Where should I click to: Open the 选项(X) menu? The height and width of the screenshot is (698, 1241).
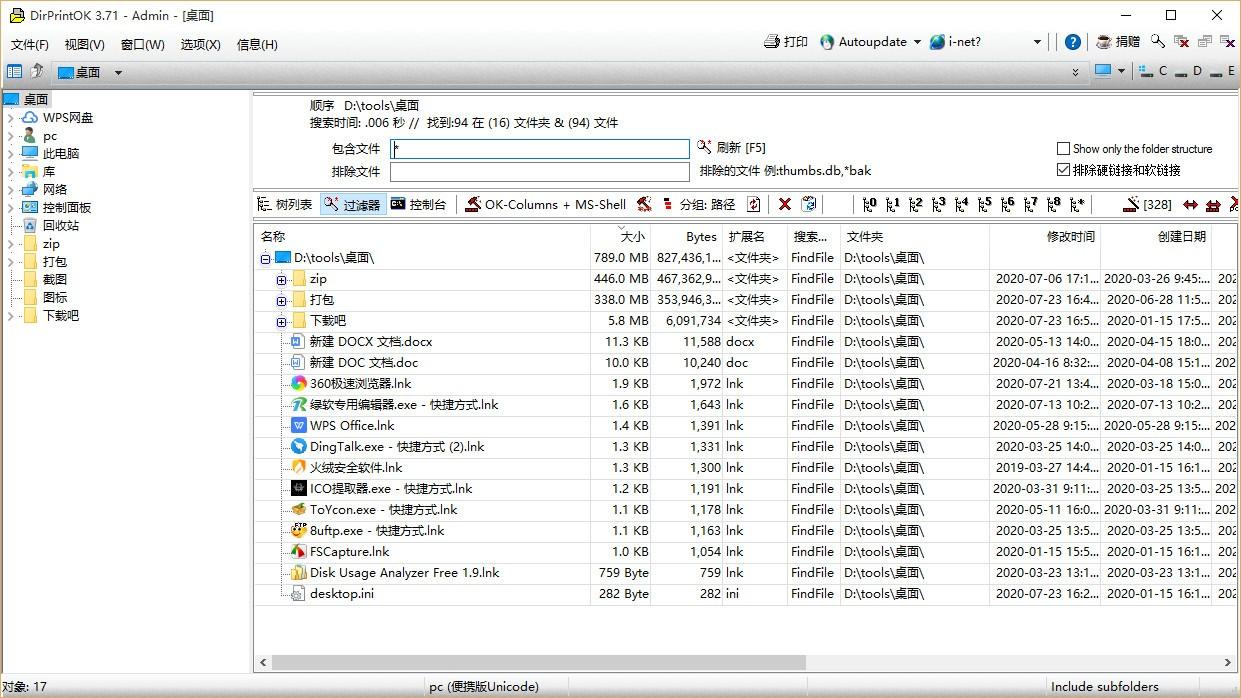point(201,44)
